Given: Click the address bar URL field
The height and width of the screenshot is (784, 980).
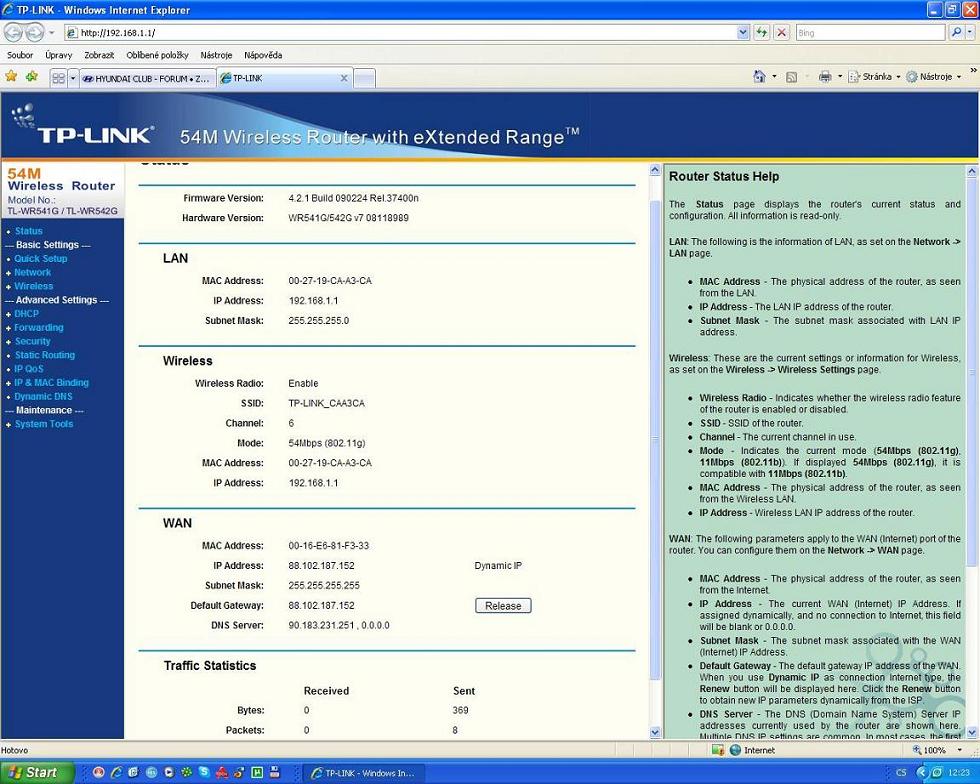Looking at the screenshot, I should (x=400, y=33).
